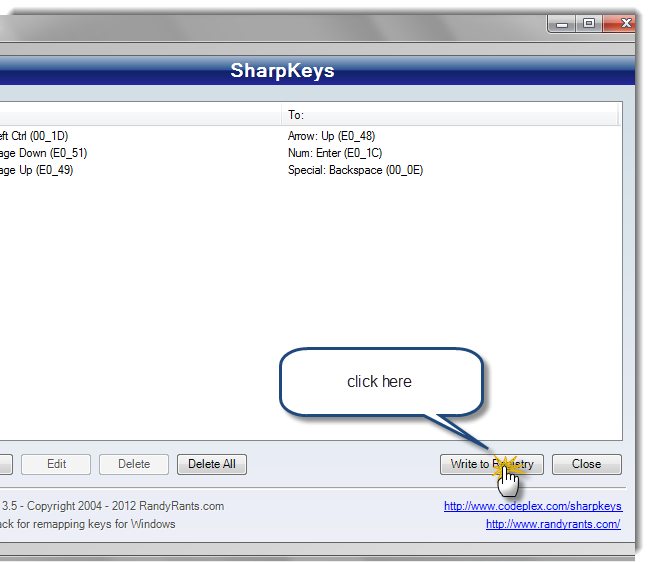This screenshot has height=562, width=650.
Task: Select the Left Ctrl (00_1D) entry
Action: coord(34,136)
